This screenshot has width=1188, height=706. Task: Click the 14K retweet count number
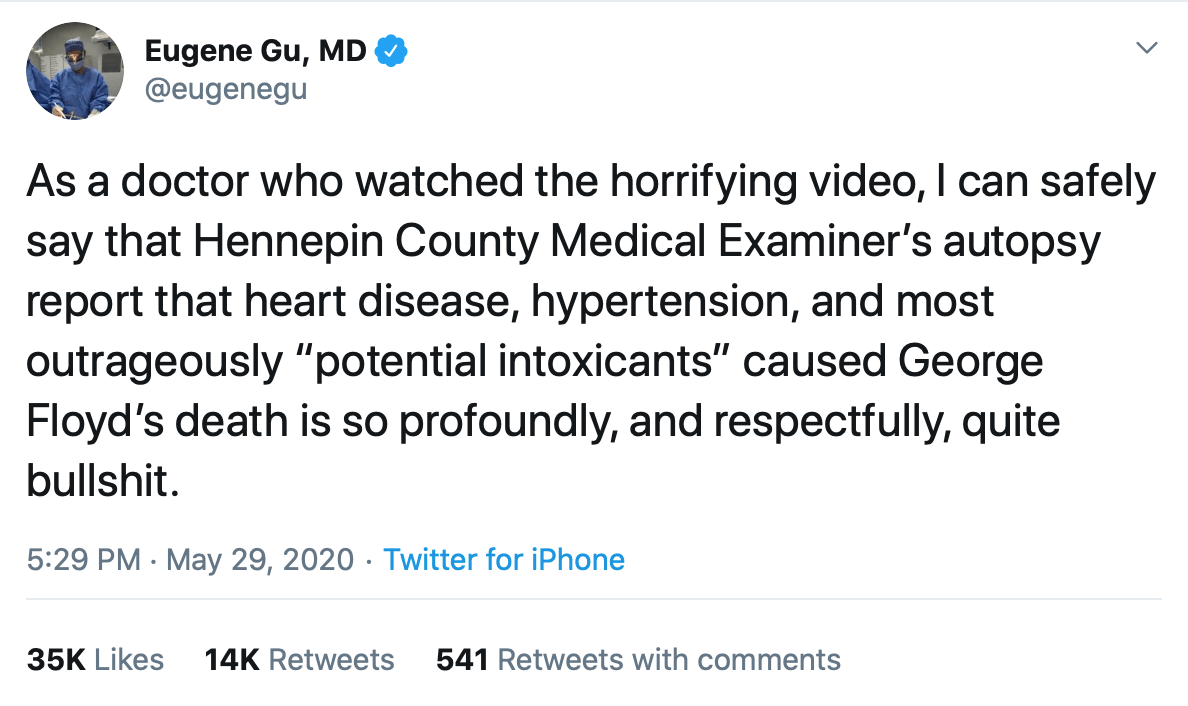[x=232, y=660]
